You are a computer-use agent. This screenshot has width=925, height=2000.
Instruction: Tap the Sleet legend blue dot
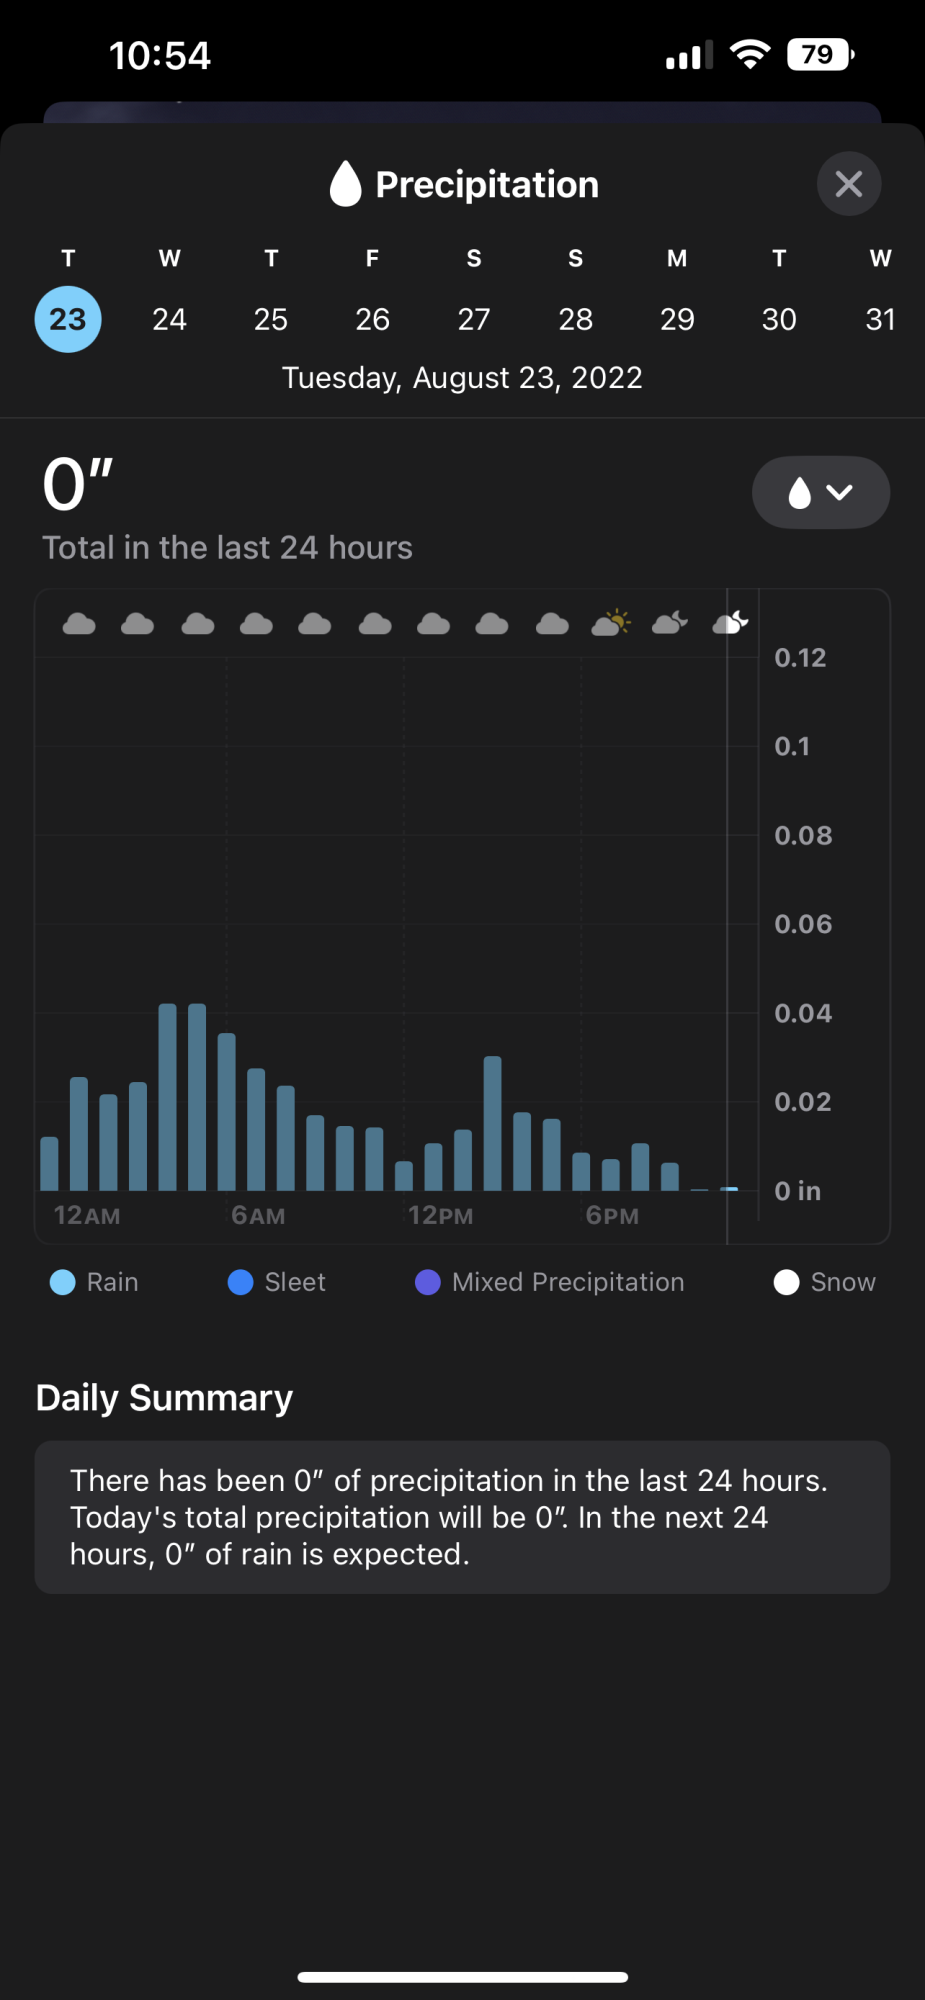coord(240,1282)
